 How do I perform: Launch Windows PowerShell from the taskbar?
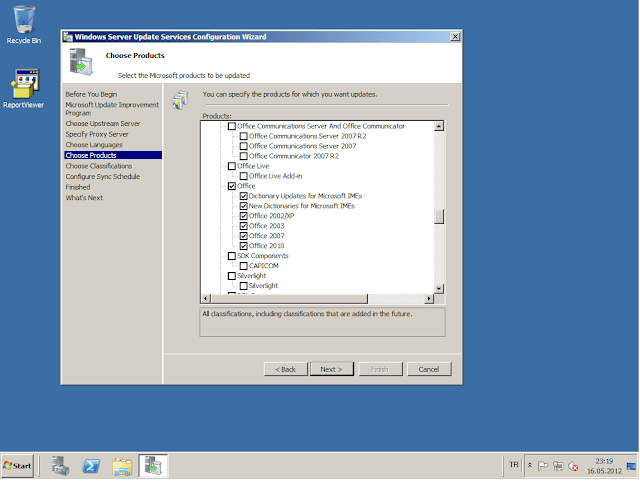coord(90,466)
